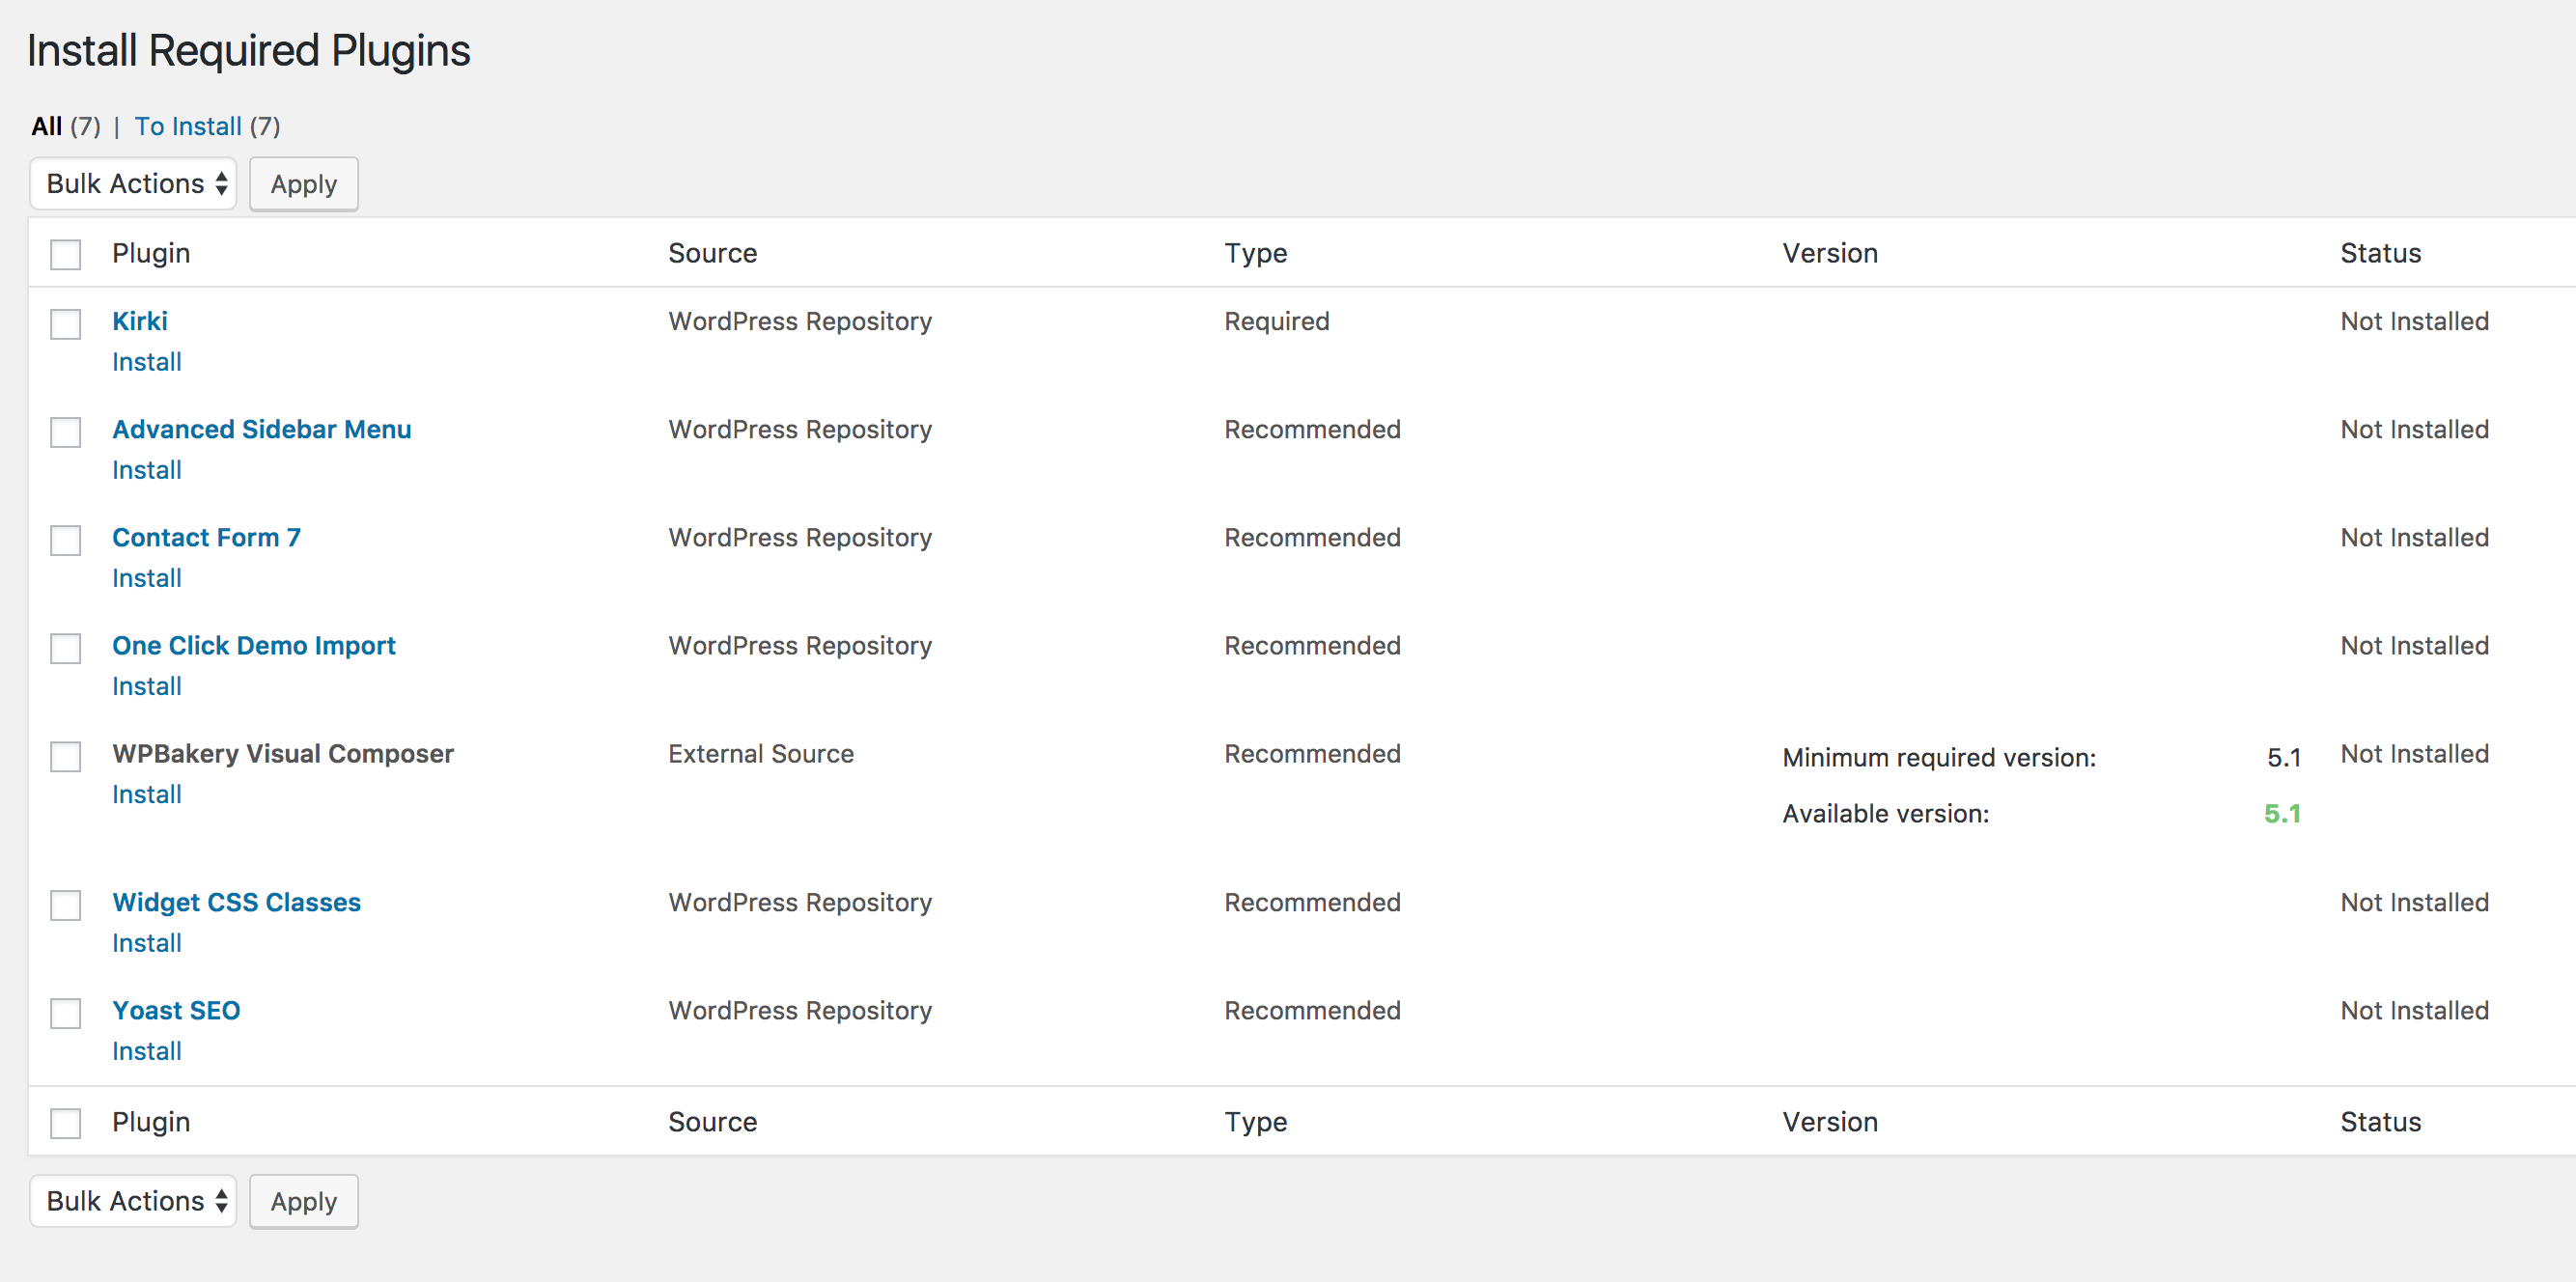Open the bottom Bulk Actions dropdown
Screen dimensions: 2576x1282
click(x=134, y=1201)
